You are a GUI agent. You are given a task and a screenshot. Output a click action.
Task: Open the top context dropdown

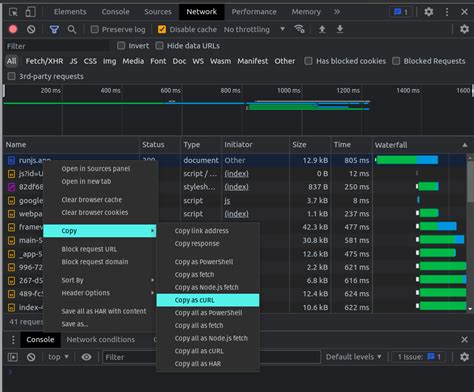(x=58, y=357)
